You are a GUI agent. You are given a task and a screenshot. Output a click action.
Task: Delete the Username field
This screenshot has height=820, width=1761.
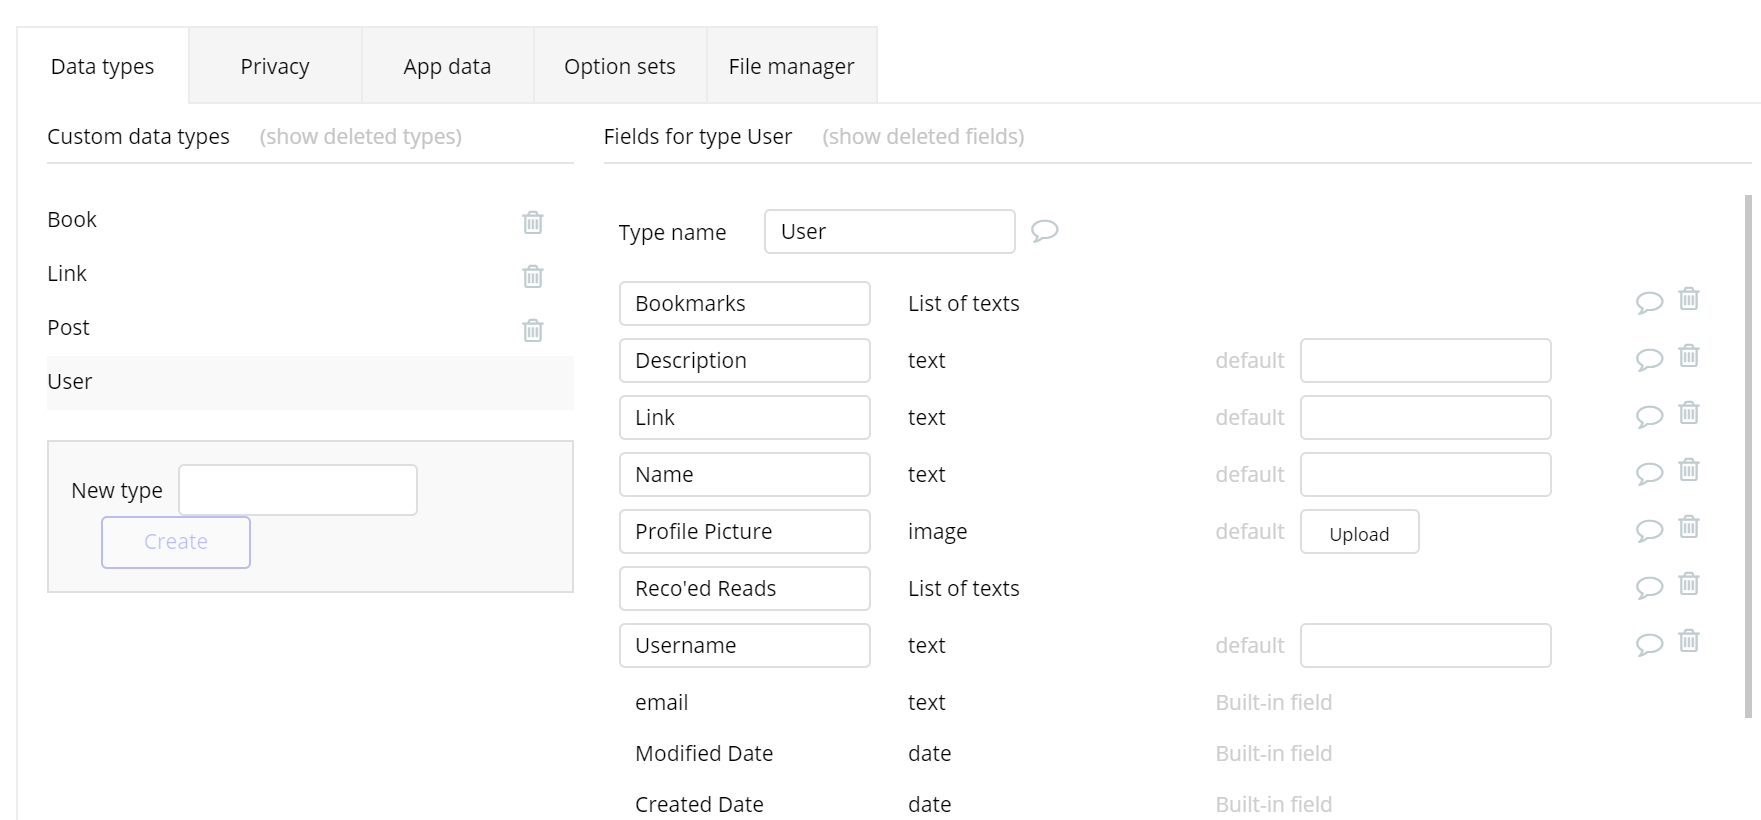pos(1689,641)
